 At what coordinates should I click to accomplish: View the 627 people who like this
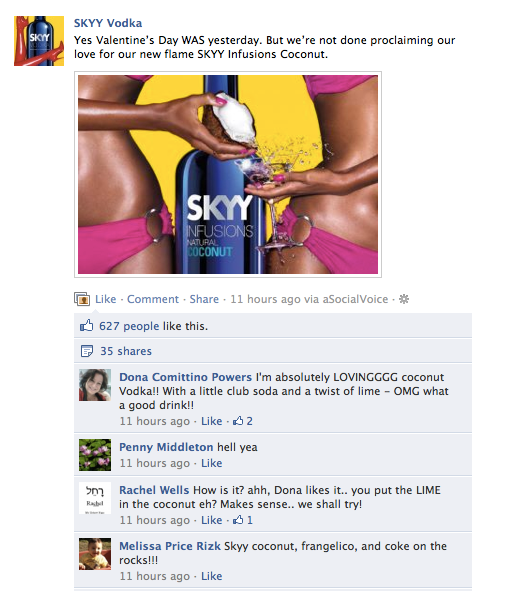point(129,326)
